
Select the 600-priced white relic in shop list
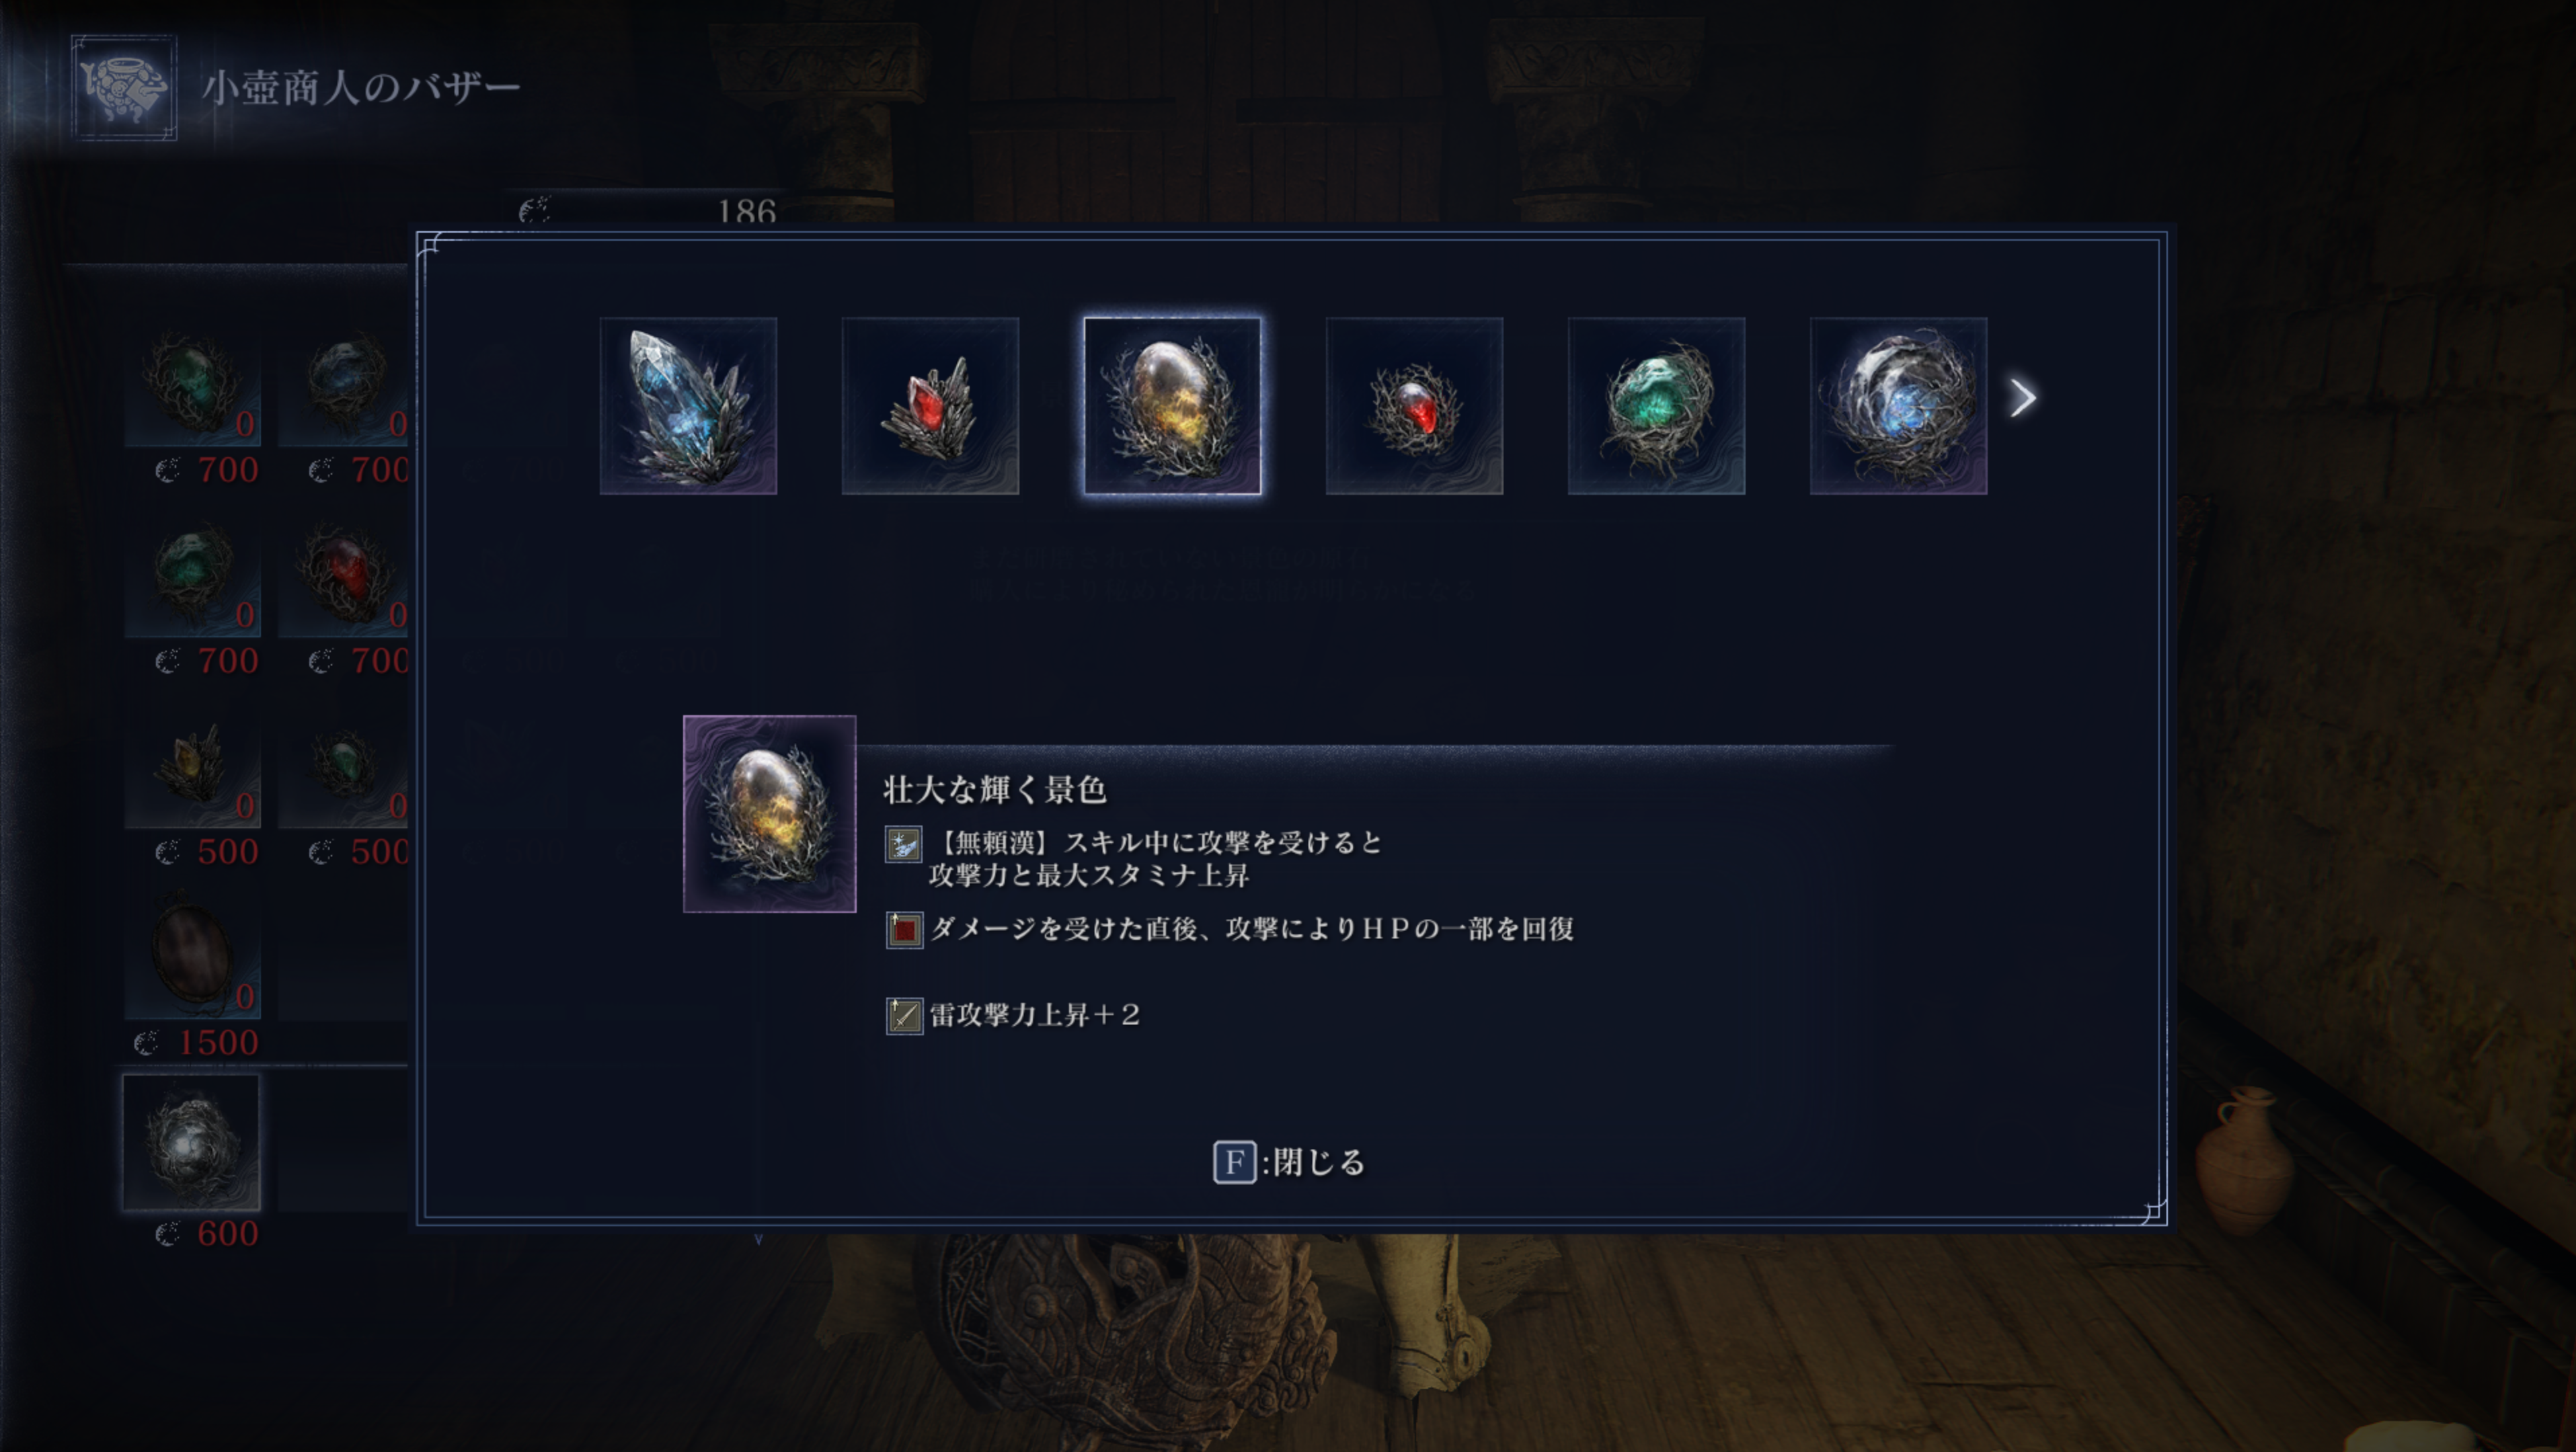click(x=191, y=1142)
